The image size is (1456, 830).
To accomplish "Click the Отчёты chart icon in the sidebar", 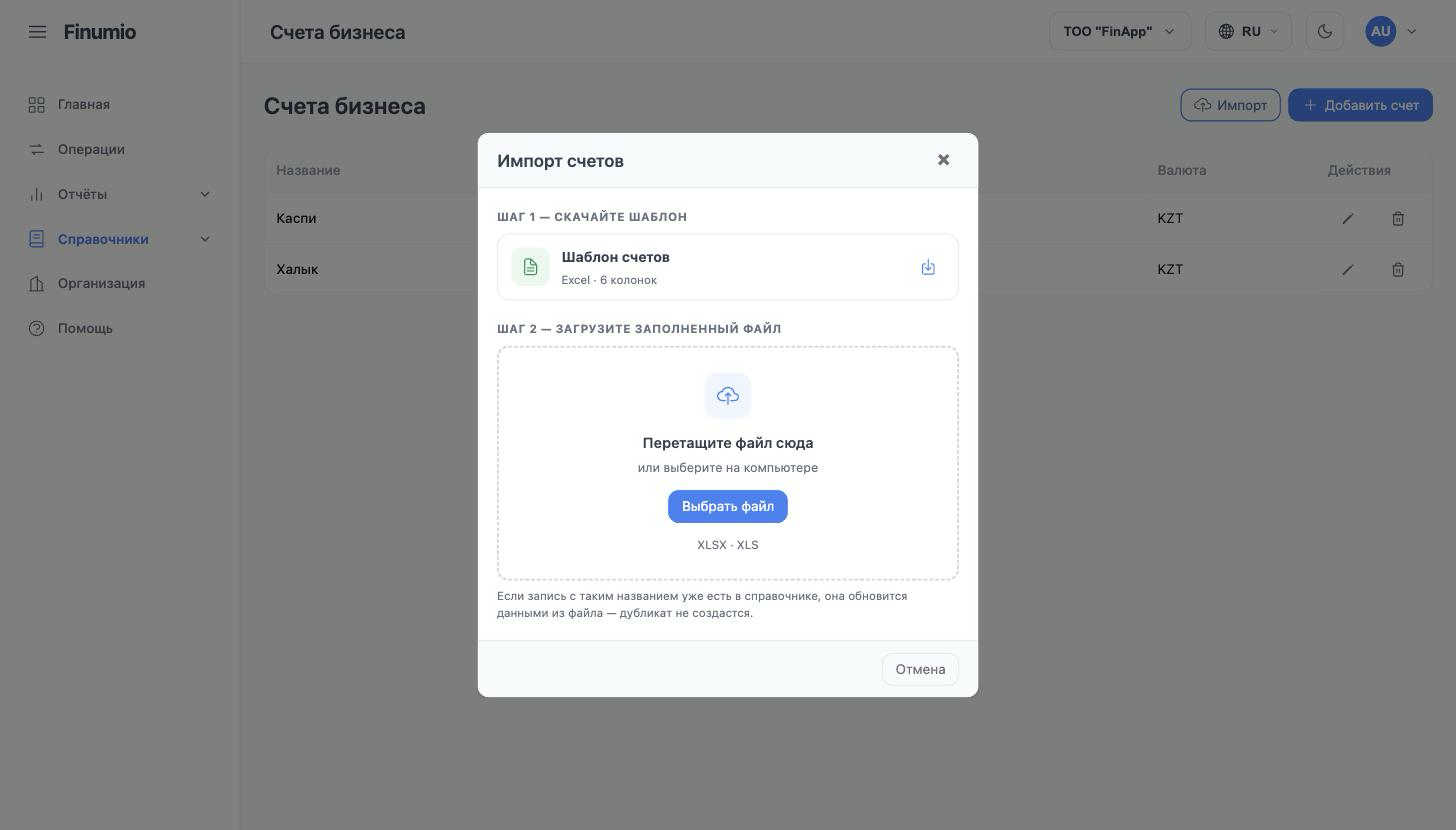I will coord(37,194).
